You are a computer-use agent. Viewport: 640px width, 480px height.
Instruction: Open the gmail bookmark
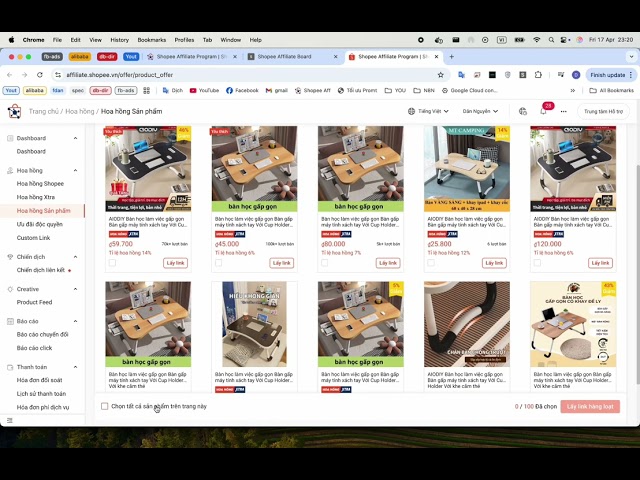pyautogui.click(x=276, y=90)
